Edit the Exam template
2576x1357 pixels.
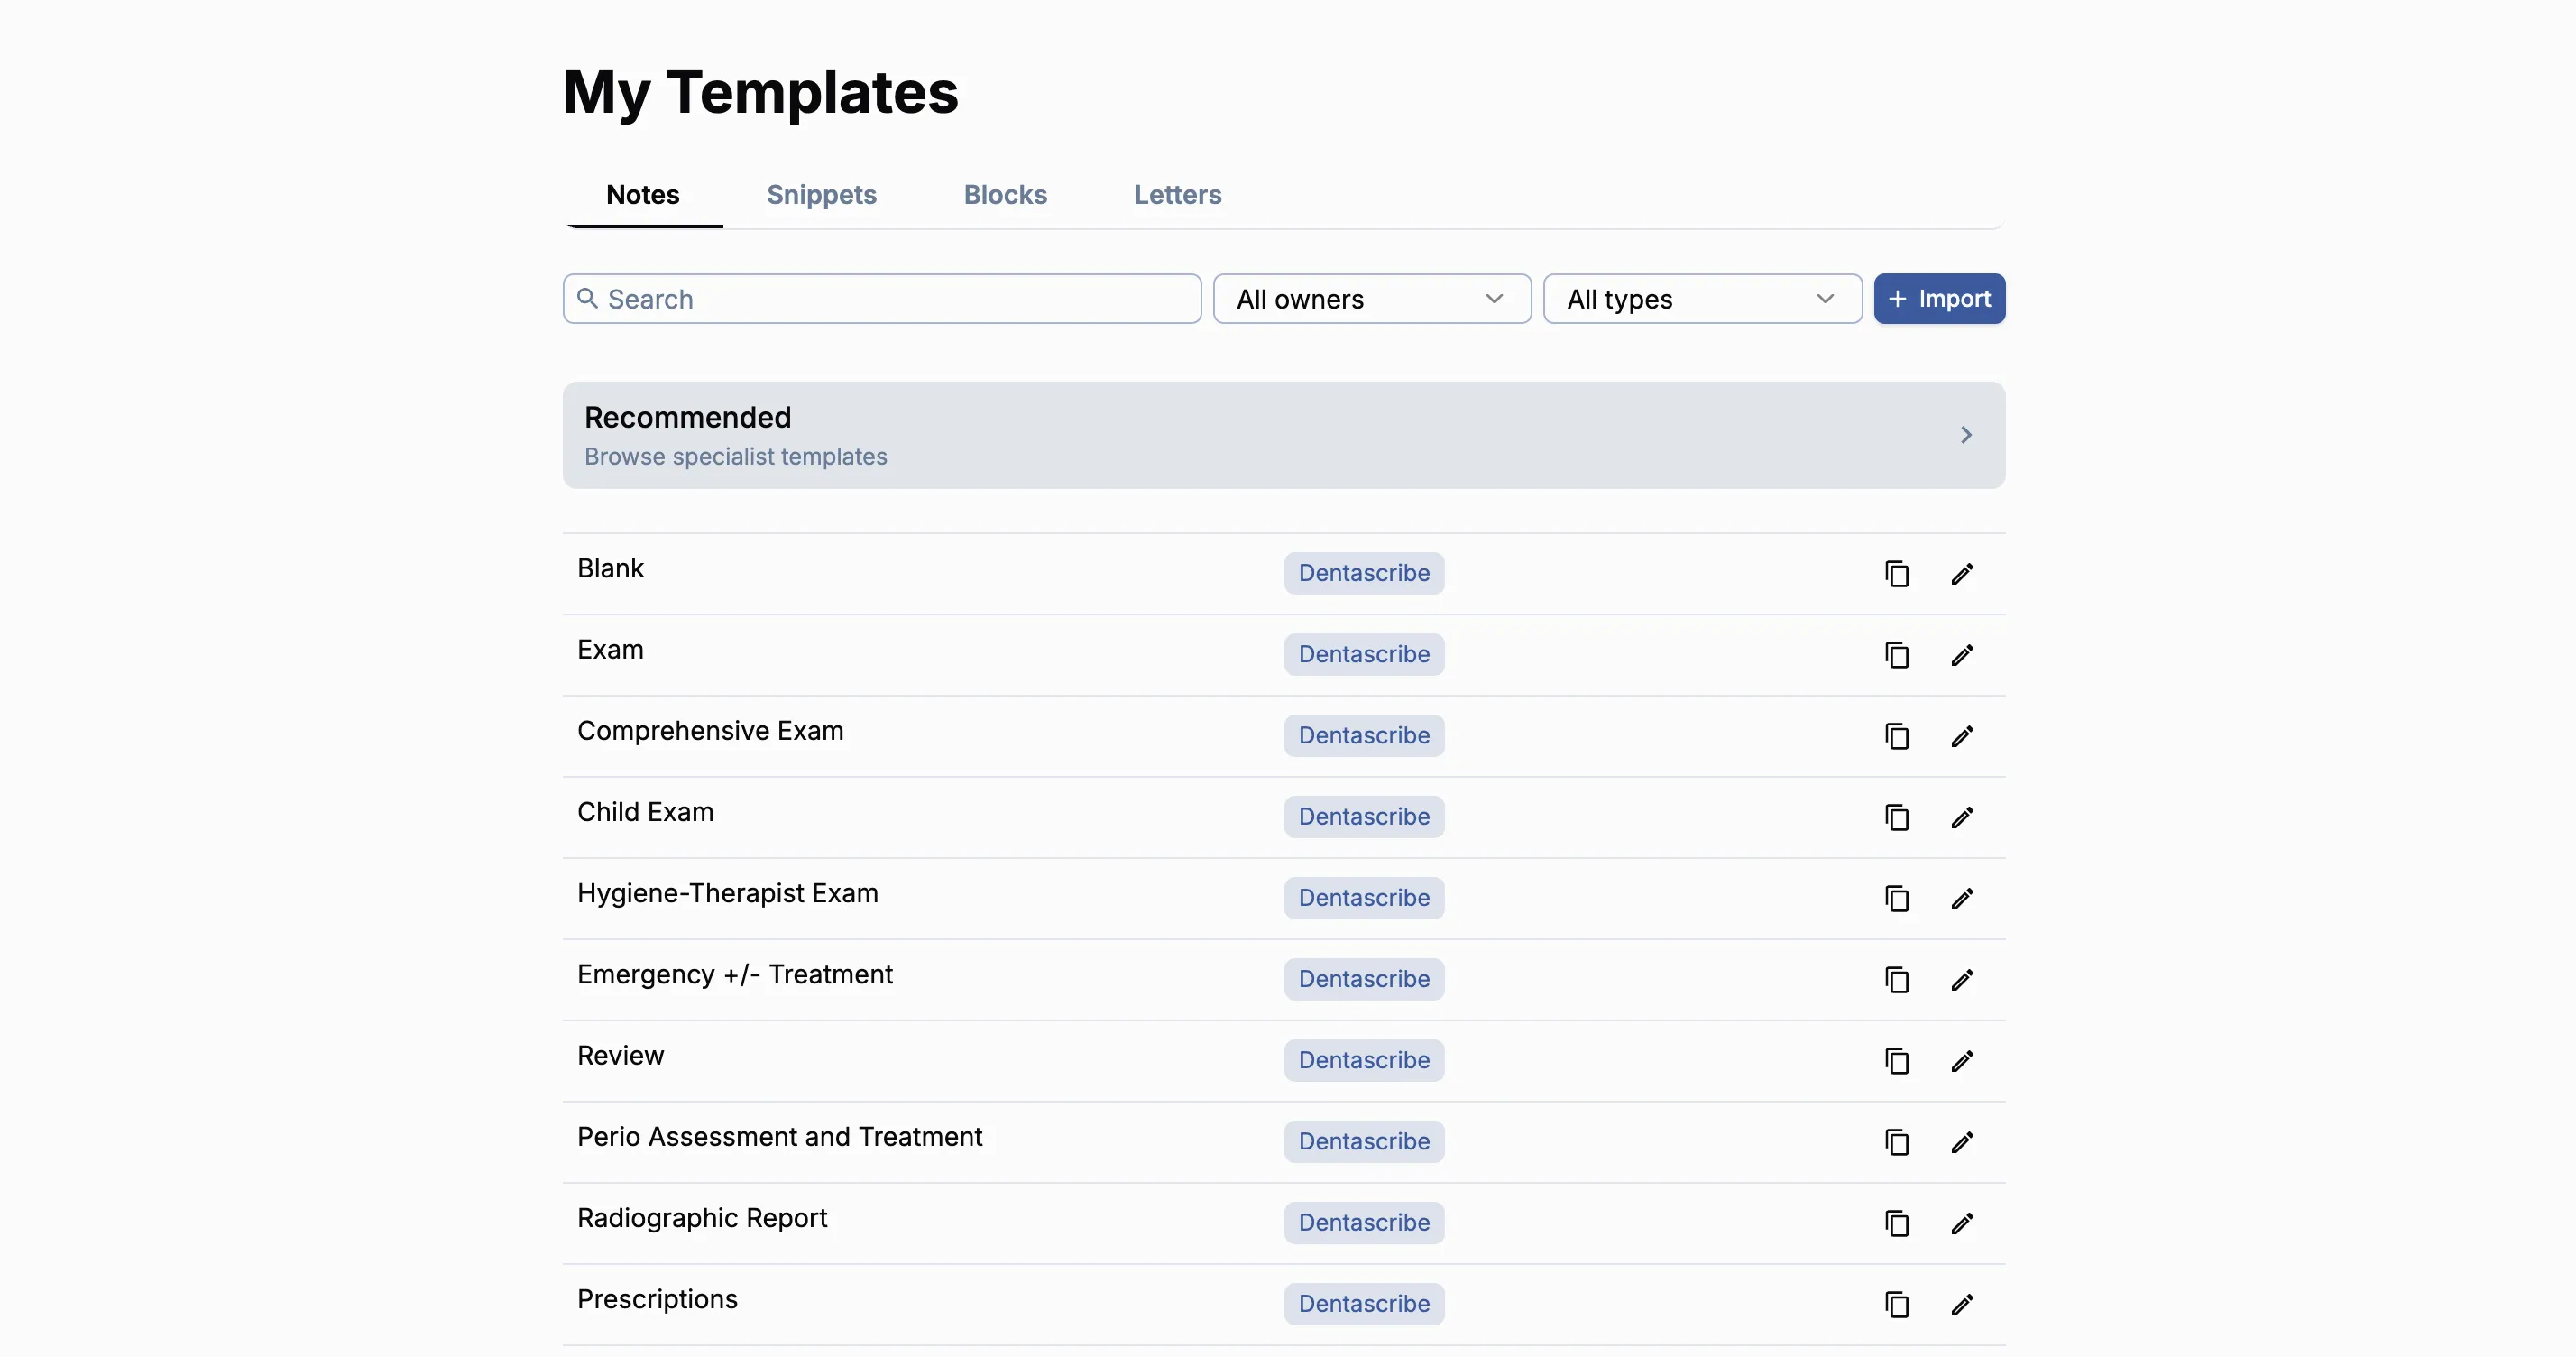pyautogui.click(x=1962, y=655)
